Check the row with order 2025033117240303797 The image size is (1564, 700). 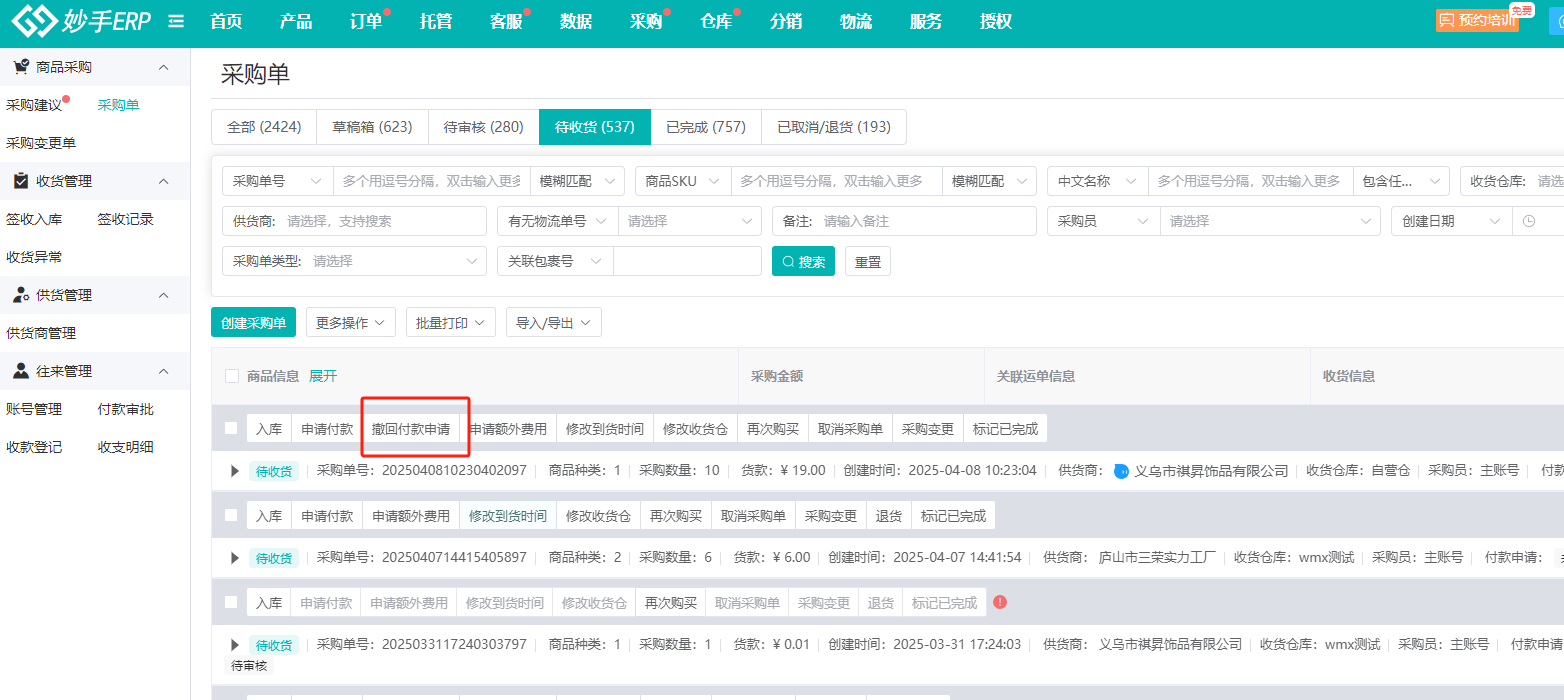coord(231,602)
